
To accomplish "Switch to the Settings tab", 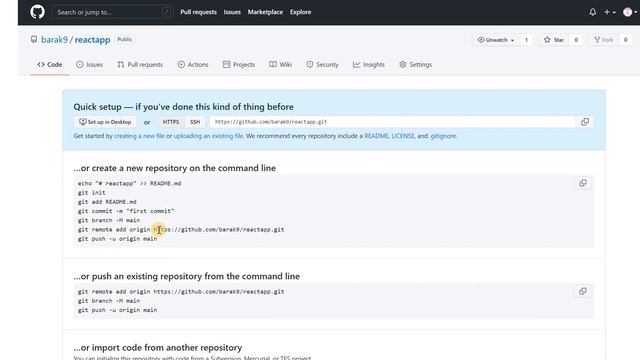I will point(416,64).
